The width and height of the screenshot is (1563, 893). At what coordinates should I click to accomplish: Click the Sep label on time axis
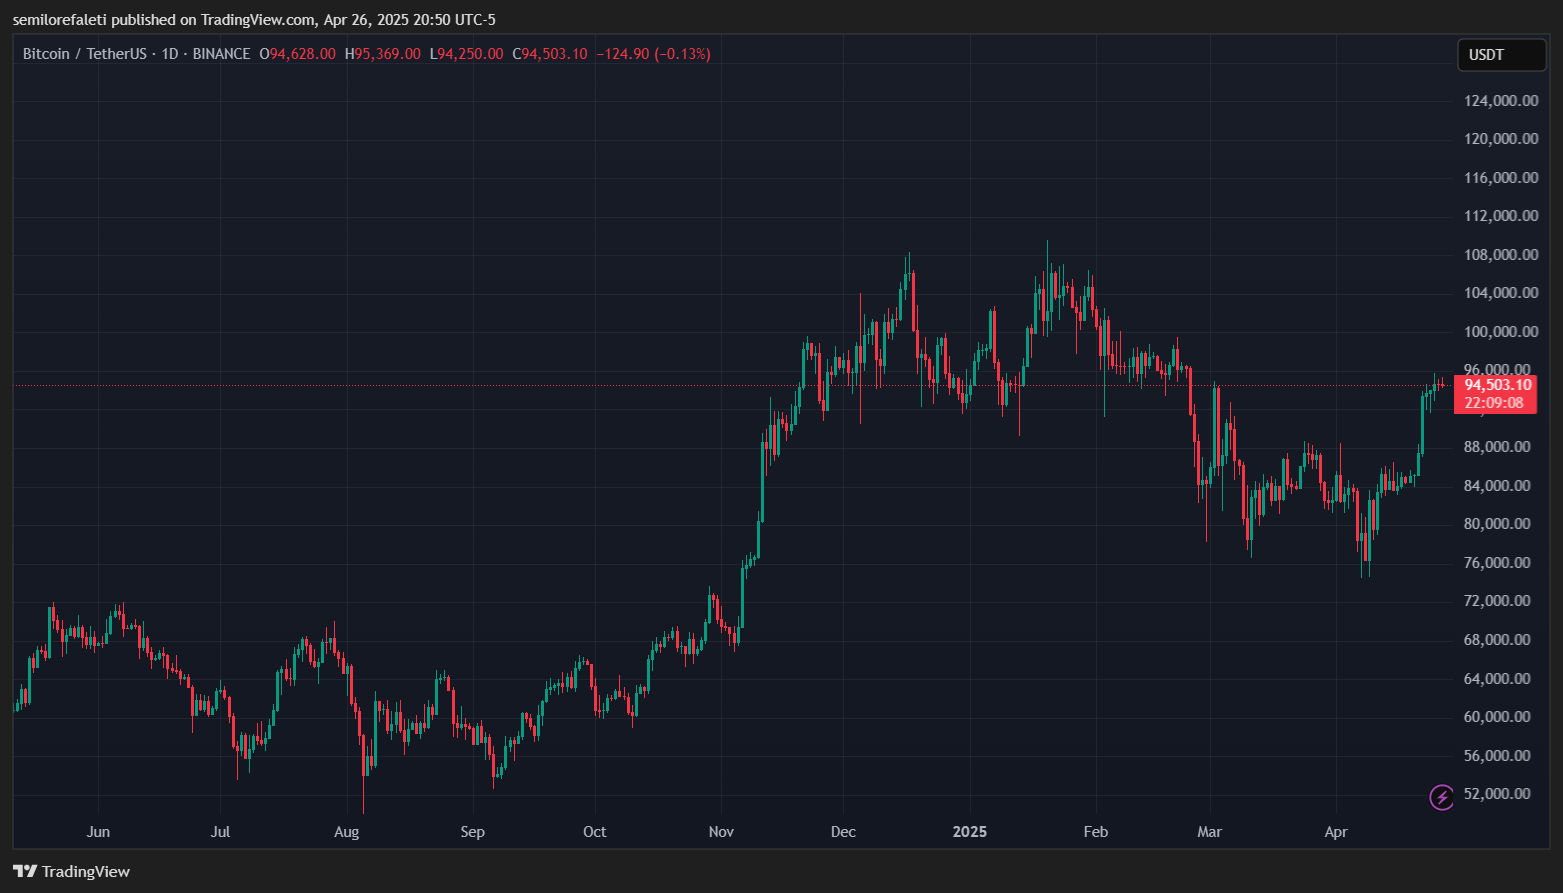click(472, 832)
